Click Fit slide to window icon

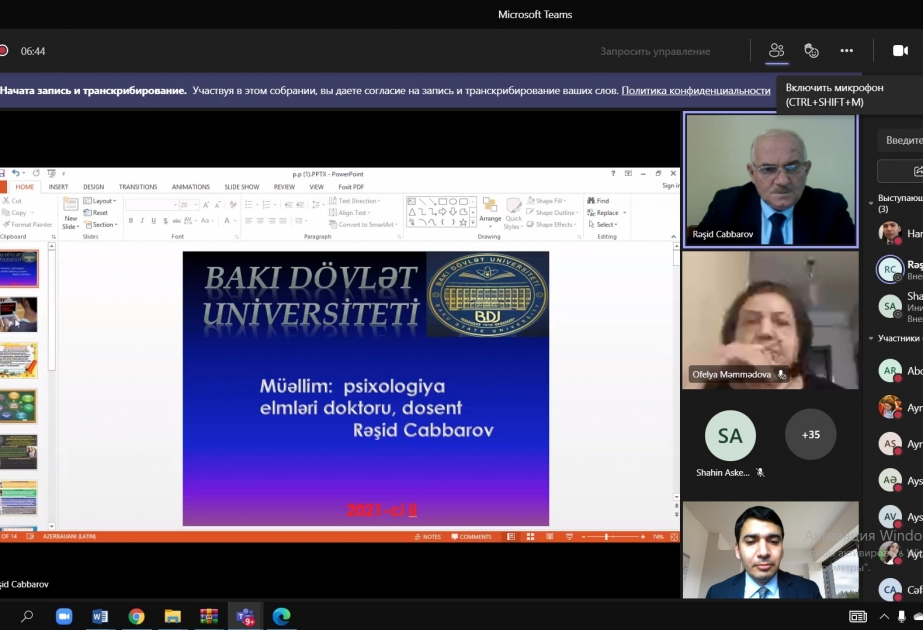(x=674, y=536)
